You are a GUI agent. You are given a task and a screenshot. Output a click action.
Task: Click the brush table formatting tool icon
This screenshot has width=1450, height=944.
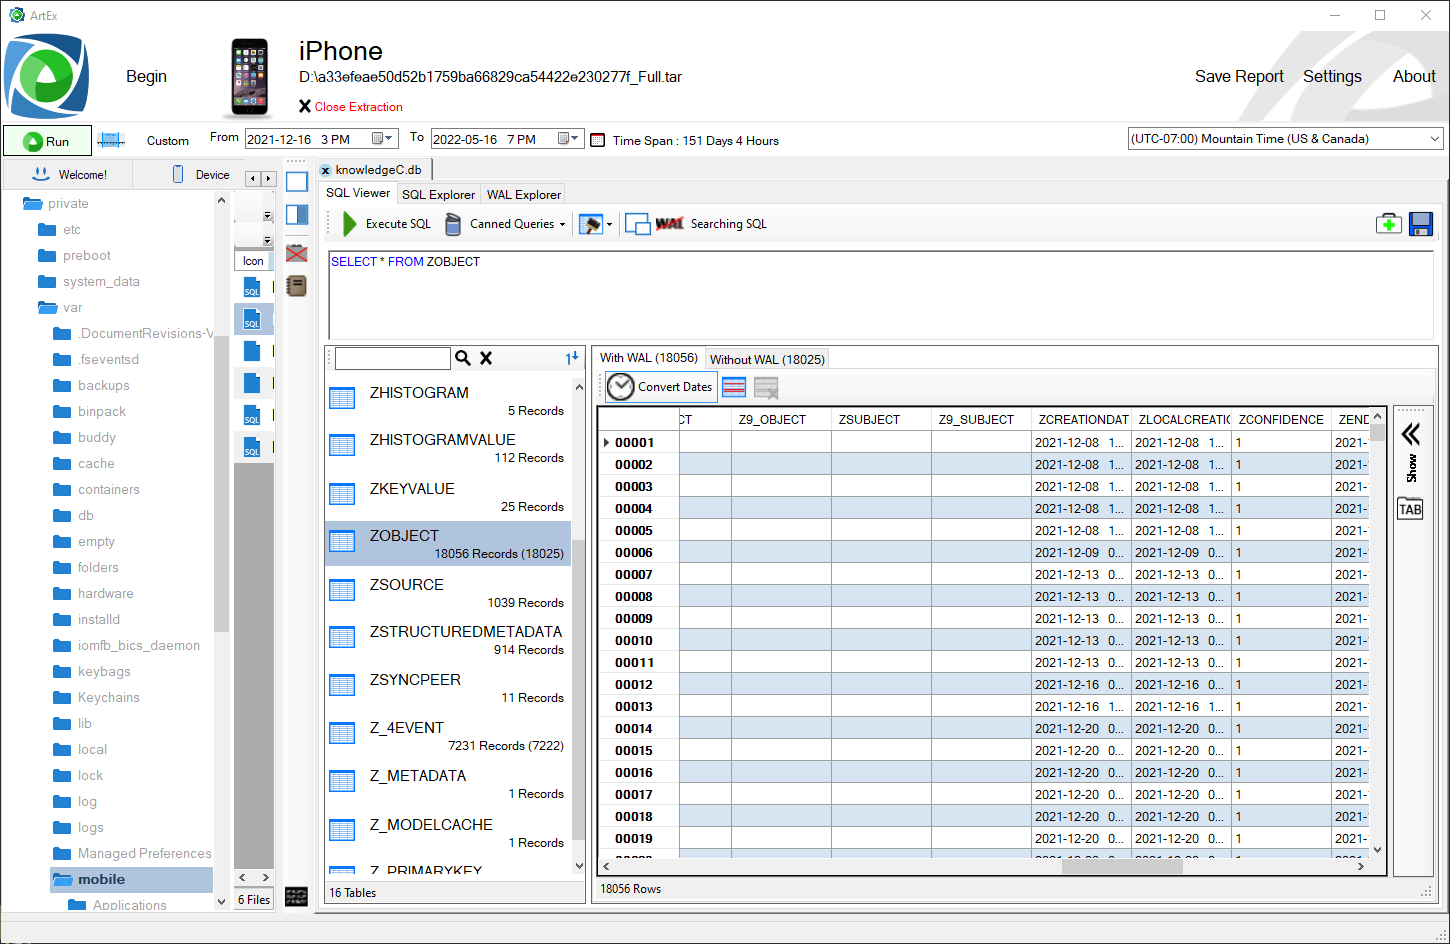coord(591,224)
